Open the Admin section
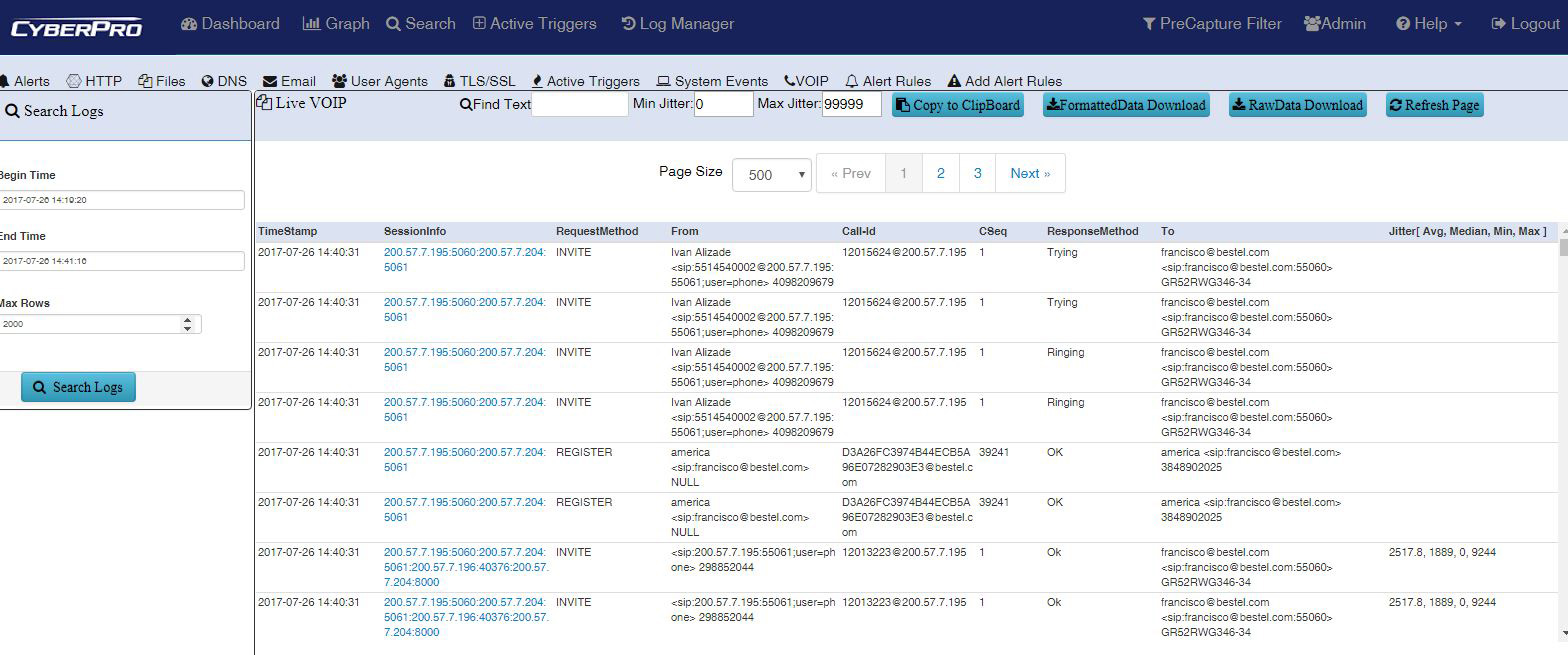This screenshot has width=1568, height=655. pos(1335,23)
